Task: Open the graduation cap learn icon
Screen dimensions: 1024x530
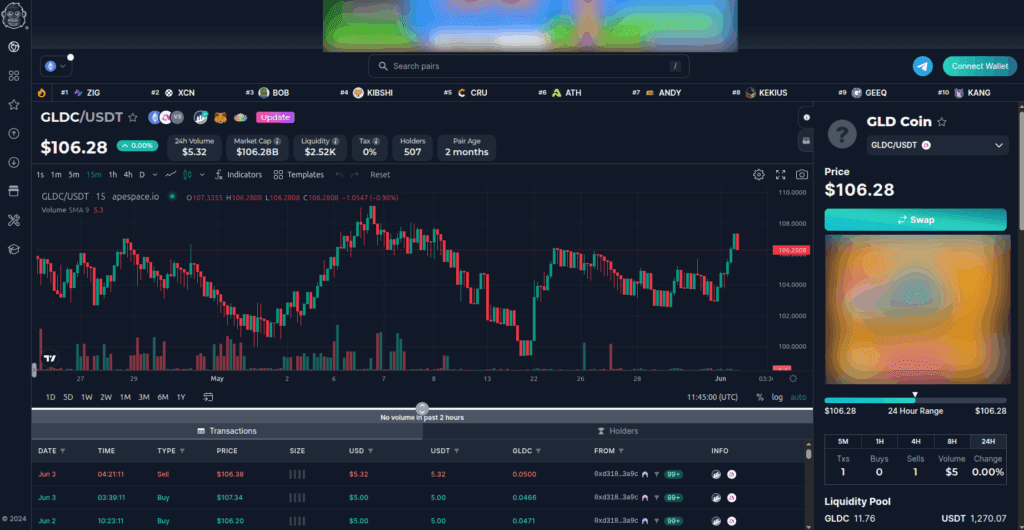Action: tap(14, 249)
